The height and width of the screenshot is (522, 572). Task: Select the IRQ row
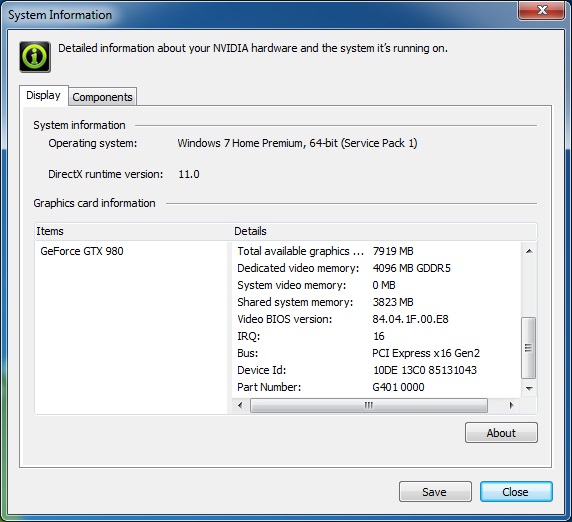coord(376,336)
